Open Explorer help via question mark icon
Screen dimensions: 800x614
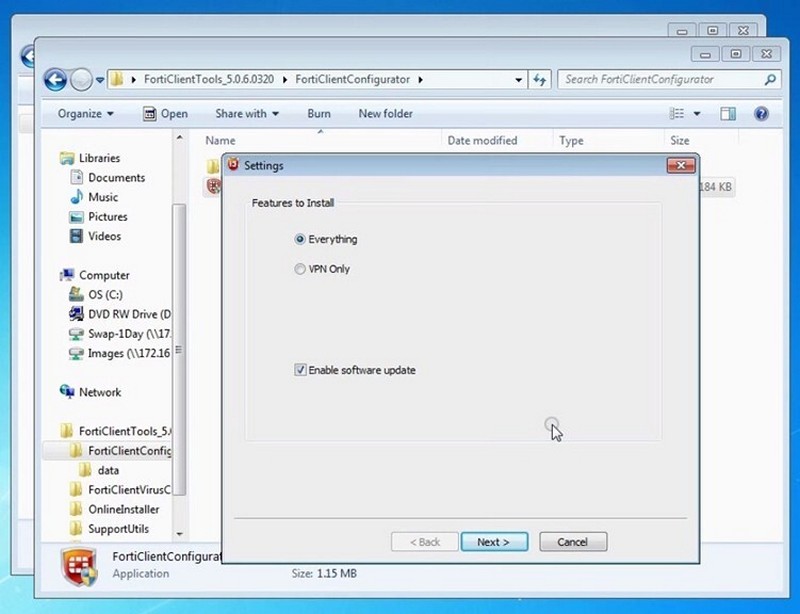(x=761, y=113)
